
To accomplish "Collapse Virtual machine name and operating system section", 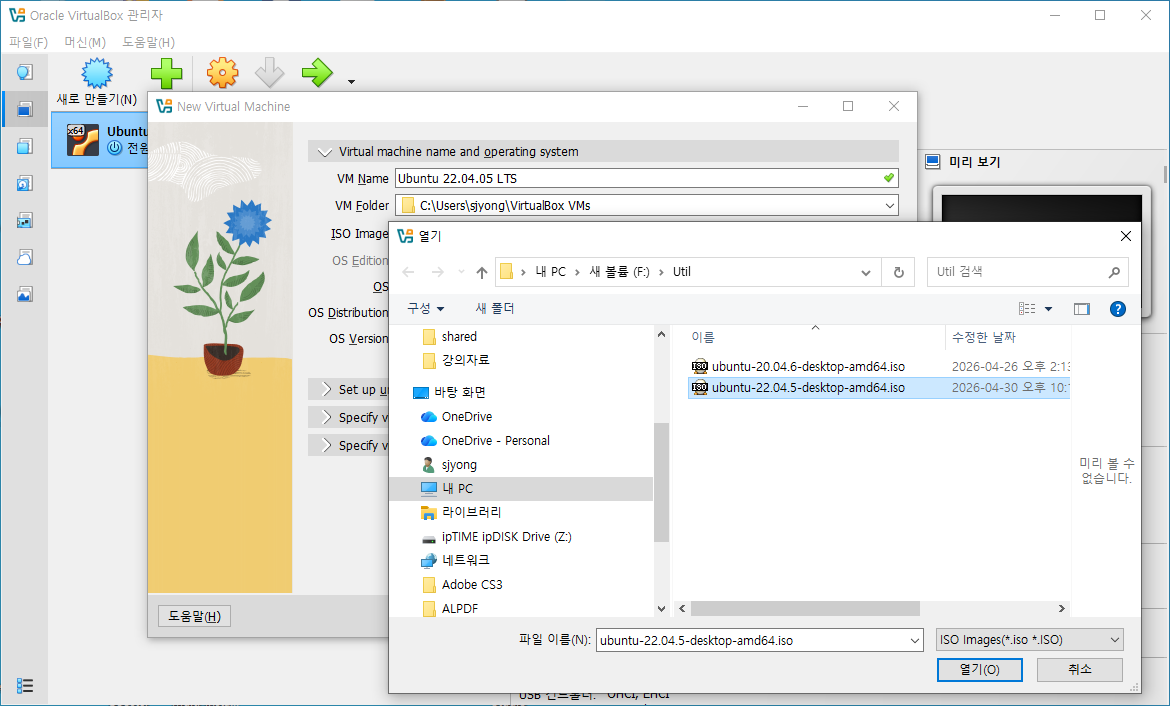I will tap(324, 151).
